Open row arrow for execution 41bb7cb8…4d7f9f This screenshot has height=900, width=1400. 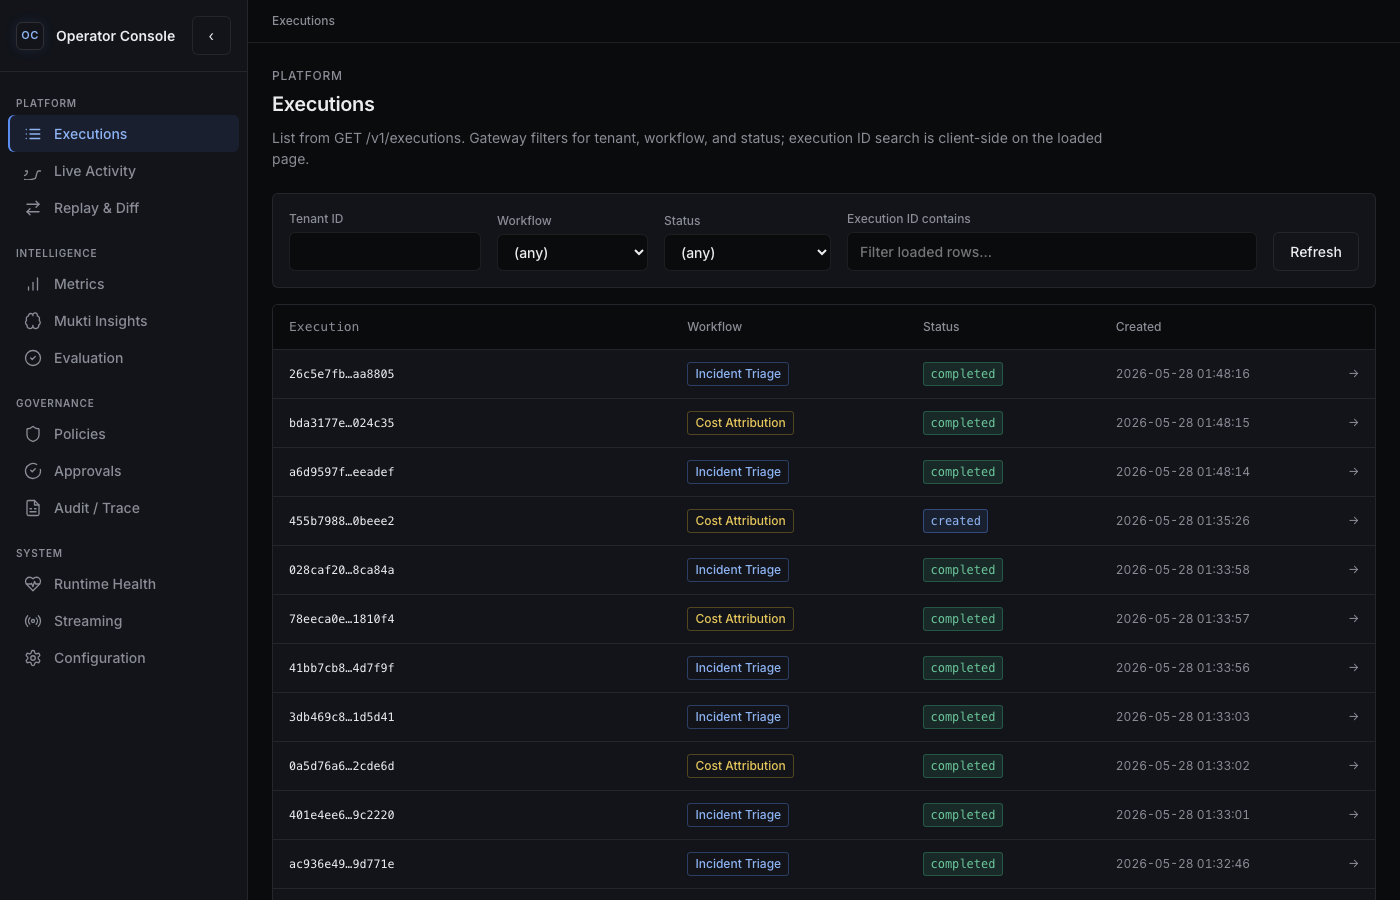tap(1353, 668)
